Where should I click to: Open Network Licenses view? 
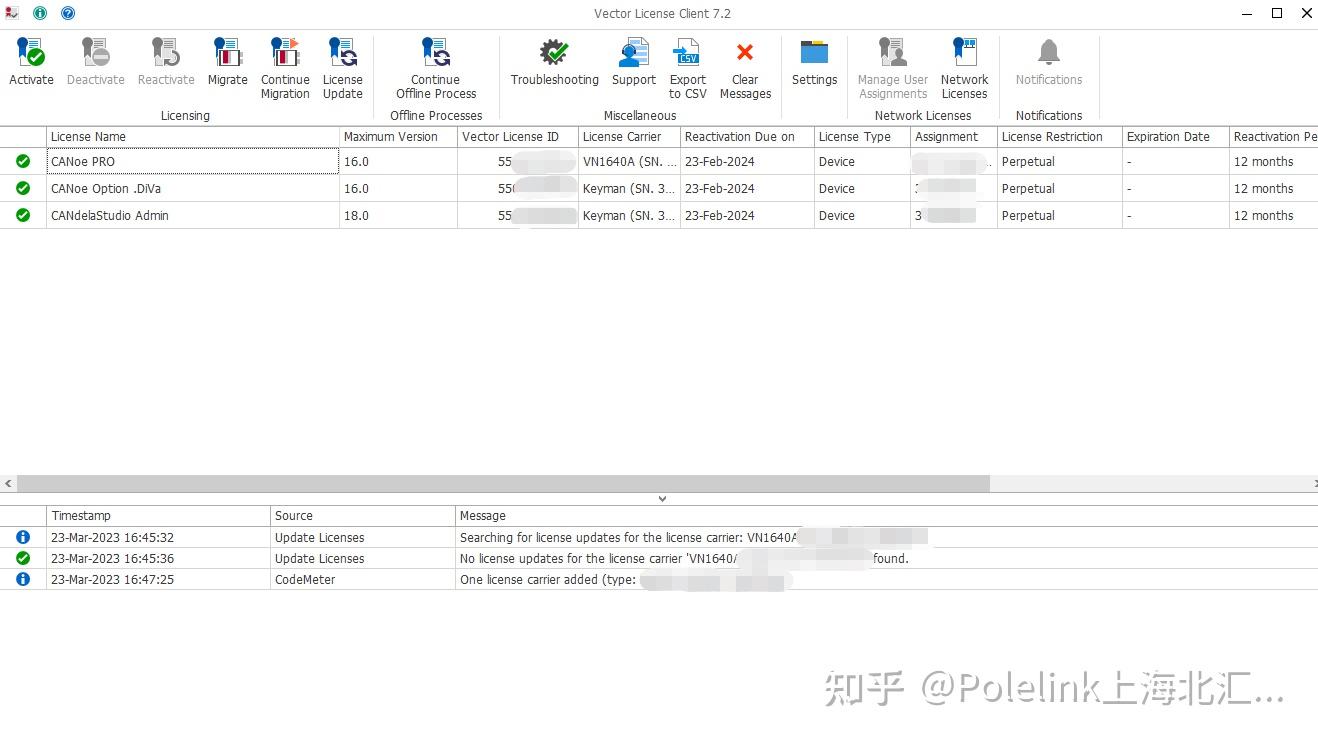pos(964,60)
